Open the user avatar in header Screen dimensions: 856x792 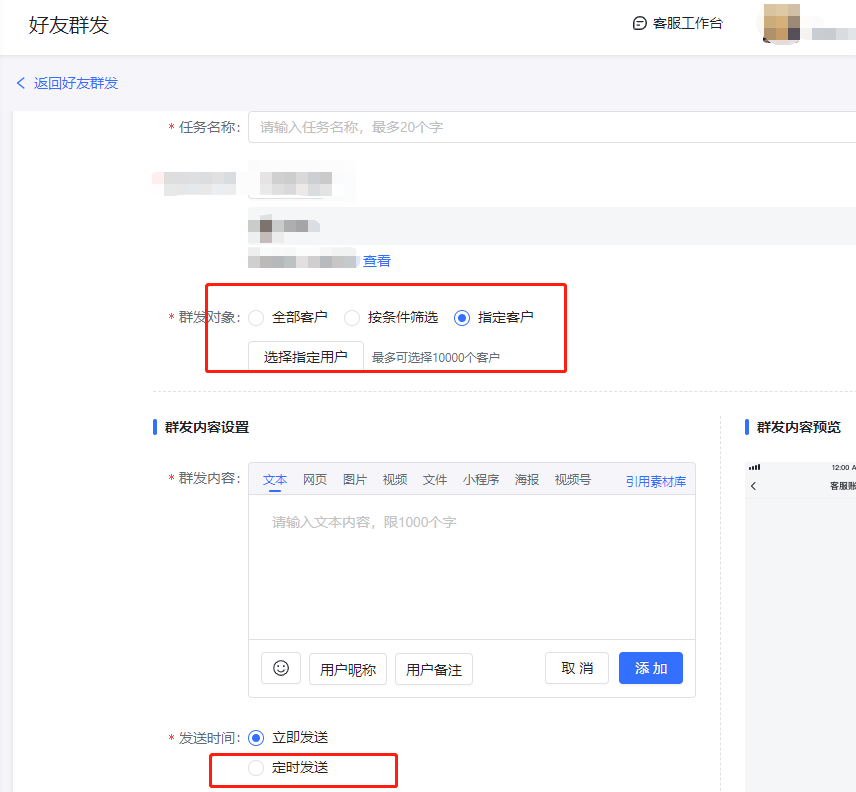click(781, 23)
